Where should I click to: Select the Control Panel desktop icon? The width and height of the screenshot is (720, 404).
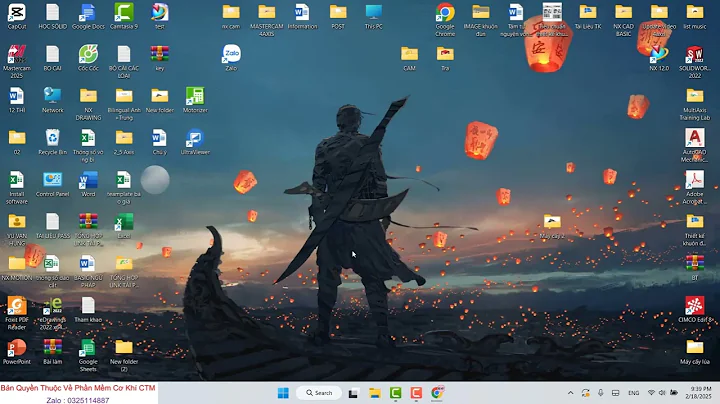tap(52, 184)
